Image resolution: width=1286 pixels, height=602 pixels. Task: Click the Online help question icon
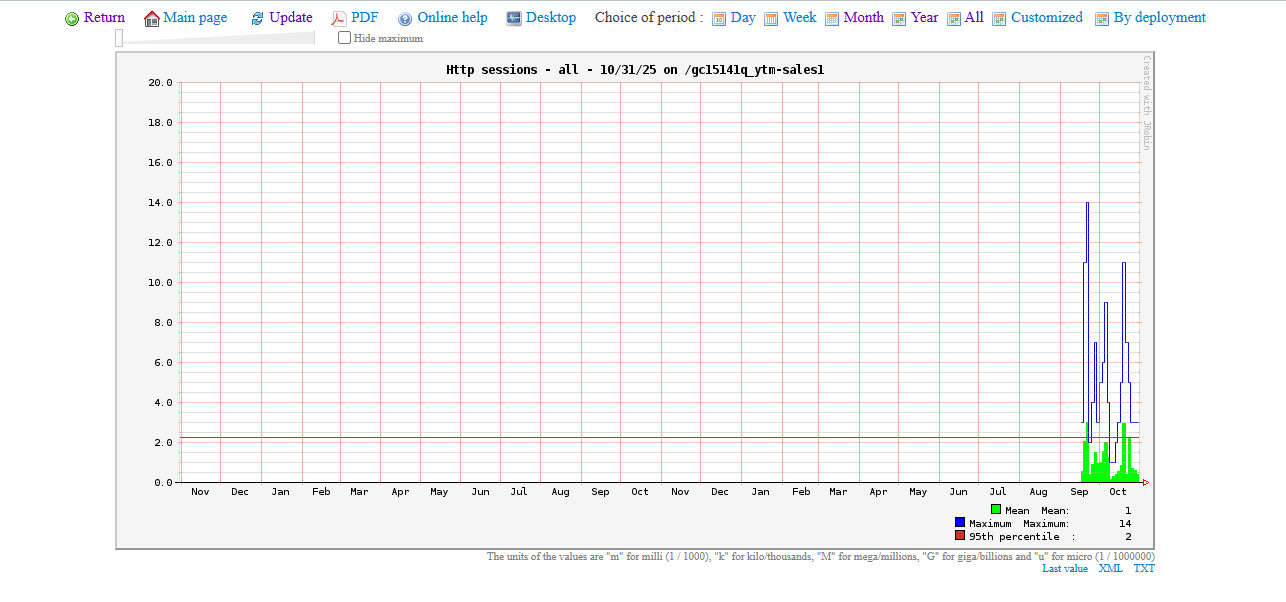405,19
